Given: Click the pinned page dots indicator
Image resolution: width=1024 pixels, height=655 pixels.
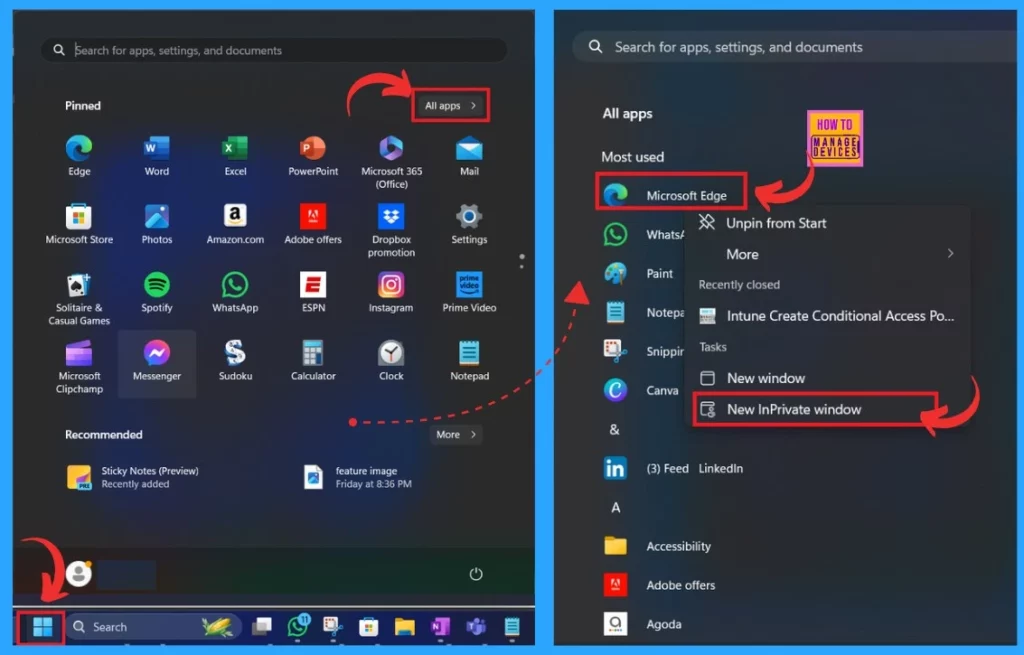Looking at the screenshot, I should coord(521,261).
